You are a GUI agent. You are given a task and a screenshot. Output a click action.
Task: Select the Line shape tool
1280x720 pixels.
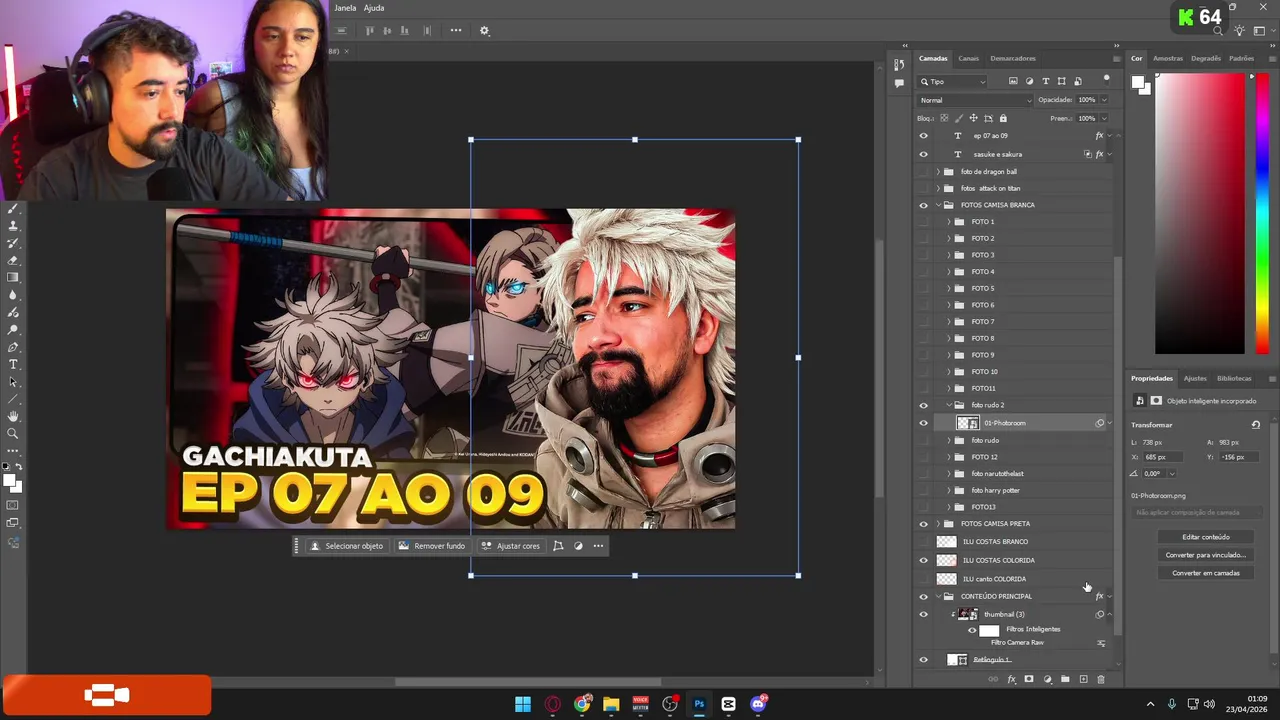click(x=13, y=399)
